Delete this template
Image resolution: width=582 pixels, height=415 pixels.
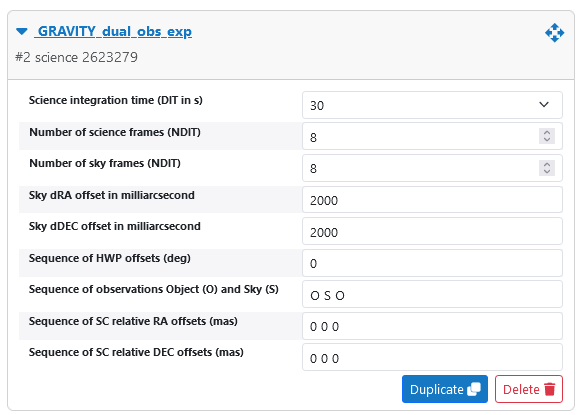click(x=529, y=389)
